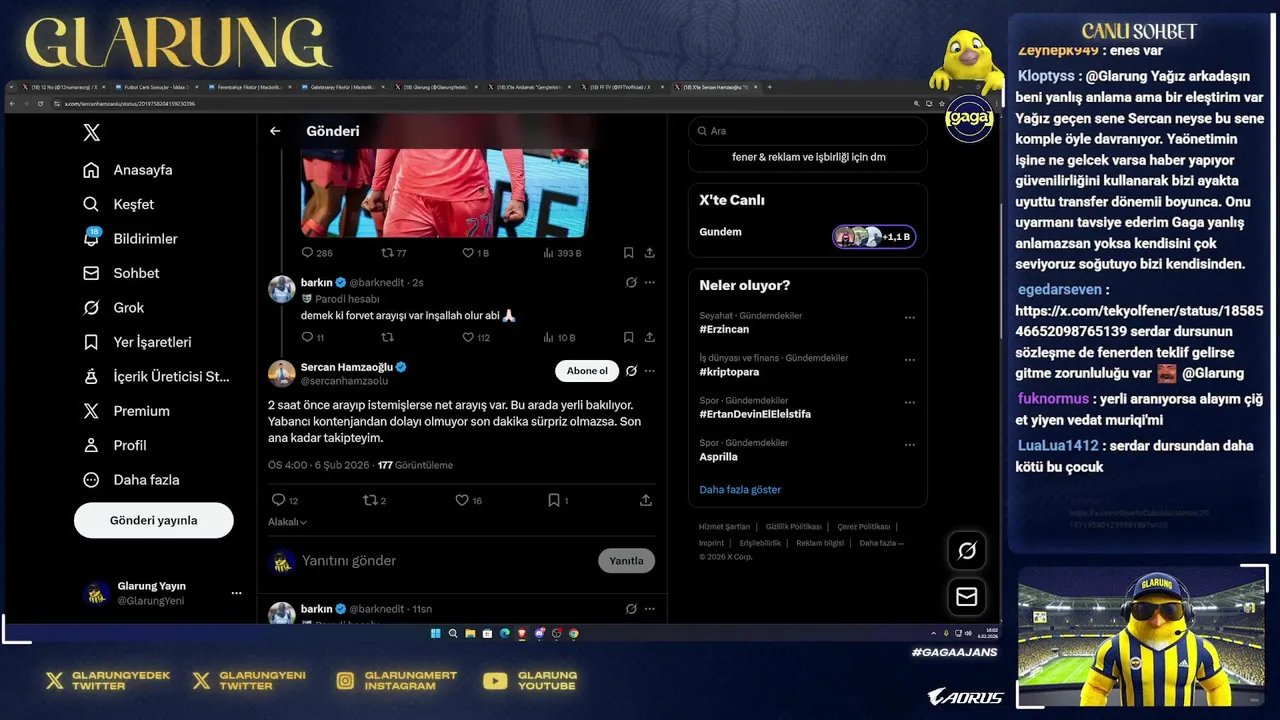The width and height of the screenshot is (1280, 720).
Task: Repost barkın's forvet arayışı reply
Action: 387,338
